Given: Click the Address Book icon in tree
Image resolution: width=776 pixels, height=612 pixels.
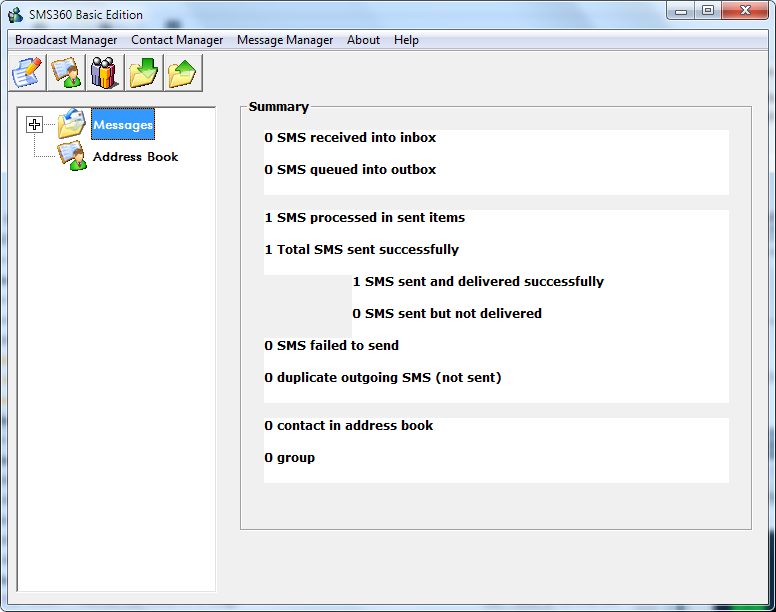Looking at the screenshot, I should 72,156.
